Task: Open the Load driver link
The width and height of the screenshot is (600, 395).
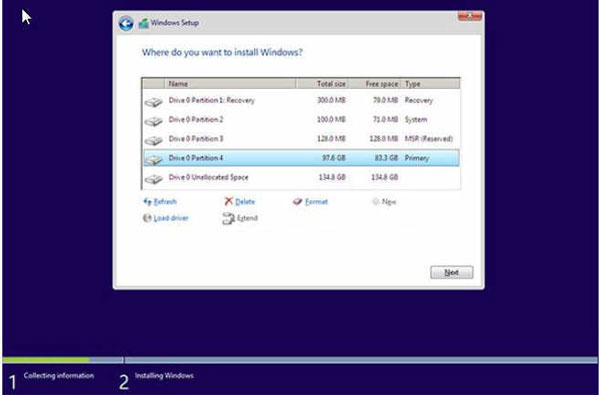Action: [171, 218]
